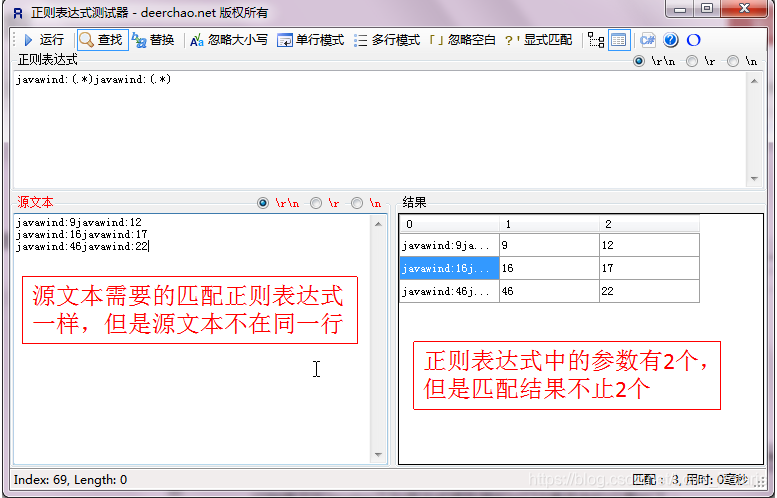Minimize the regex tester window

(x=680, y=8)
